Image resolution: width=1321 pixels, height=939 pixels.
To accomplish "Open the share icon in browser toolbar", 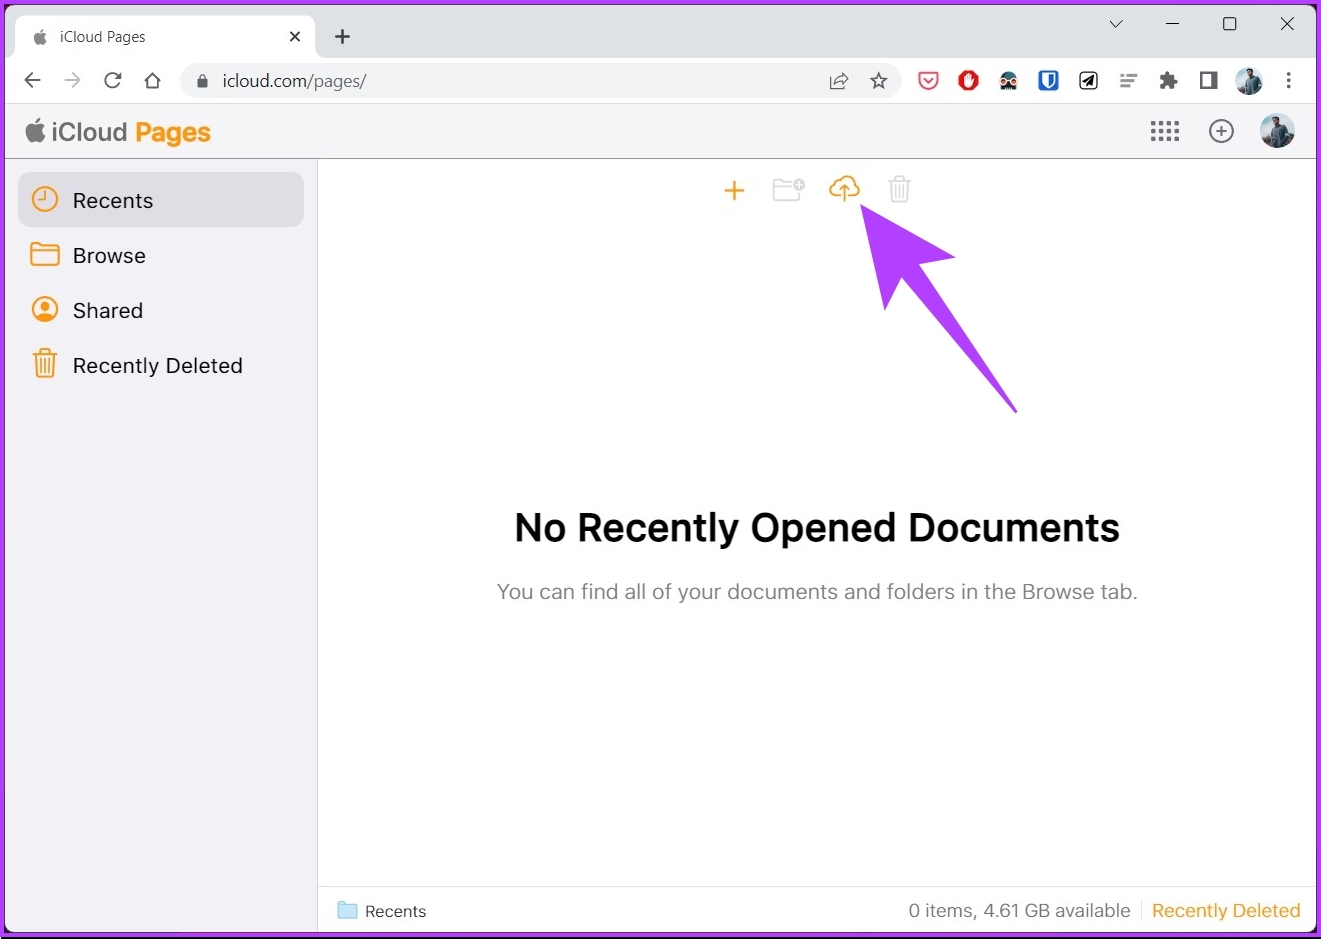I will point(839,81).
